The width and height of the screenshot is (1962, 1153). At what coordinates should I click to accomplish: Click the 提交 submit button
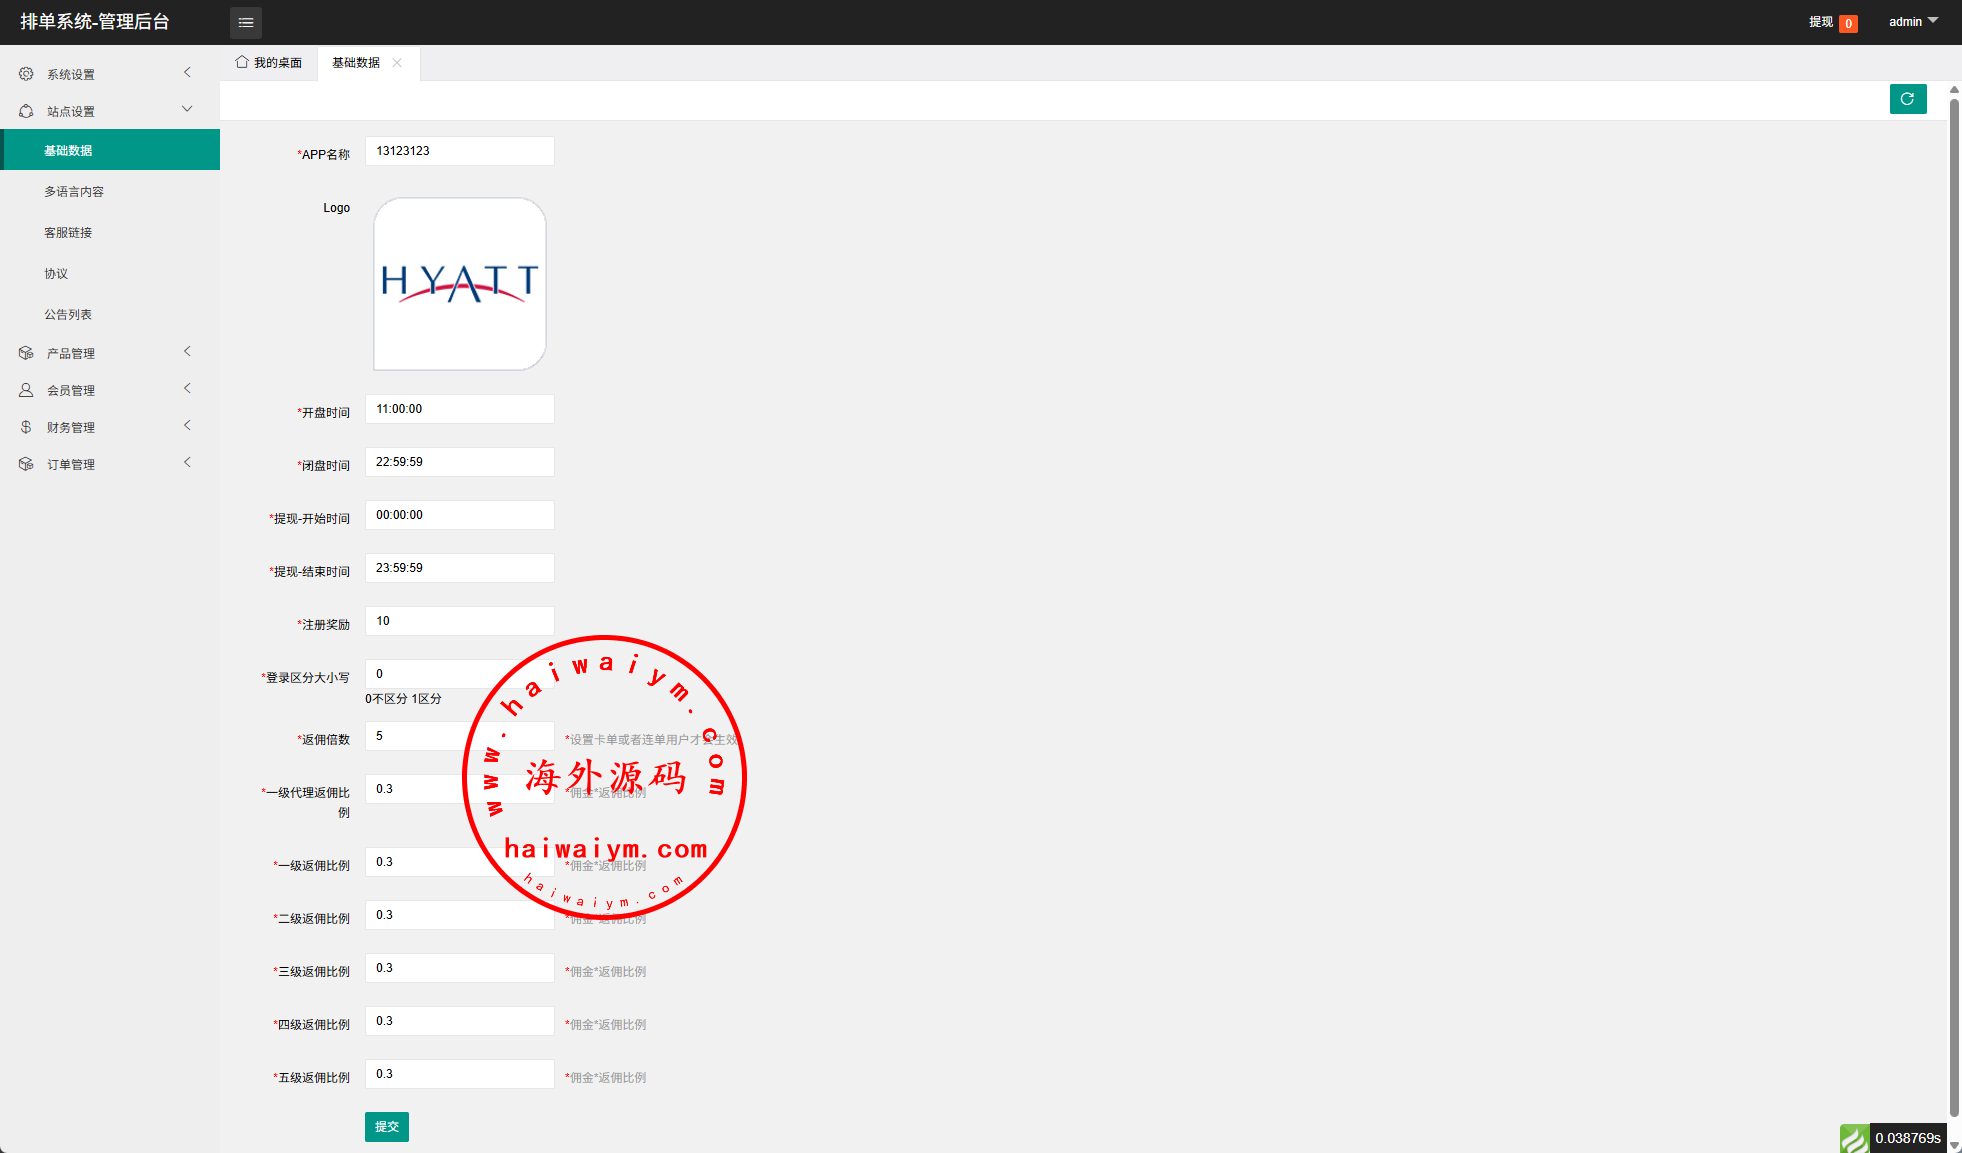tap(386, 1126)
